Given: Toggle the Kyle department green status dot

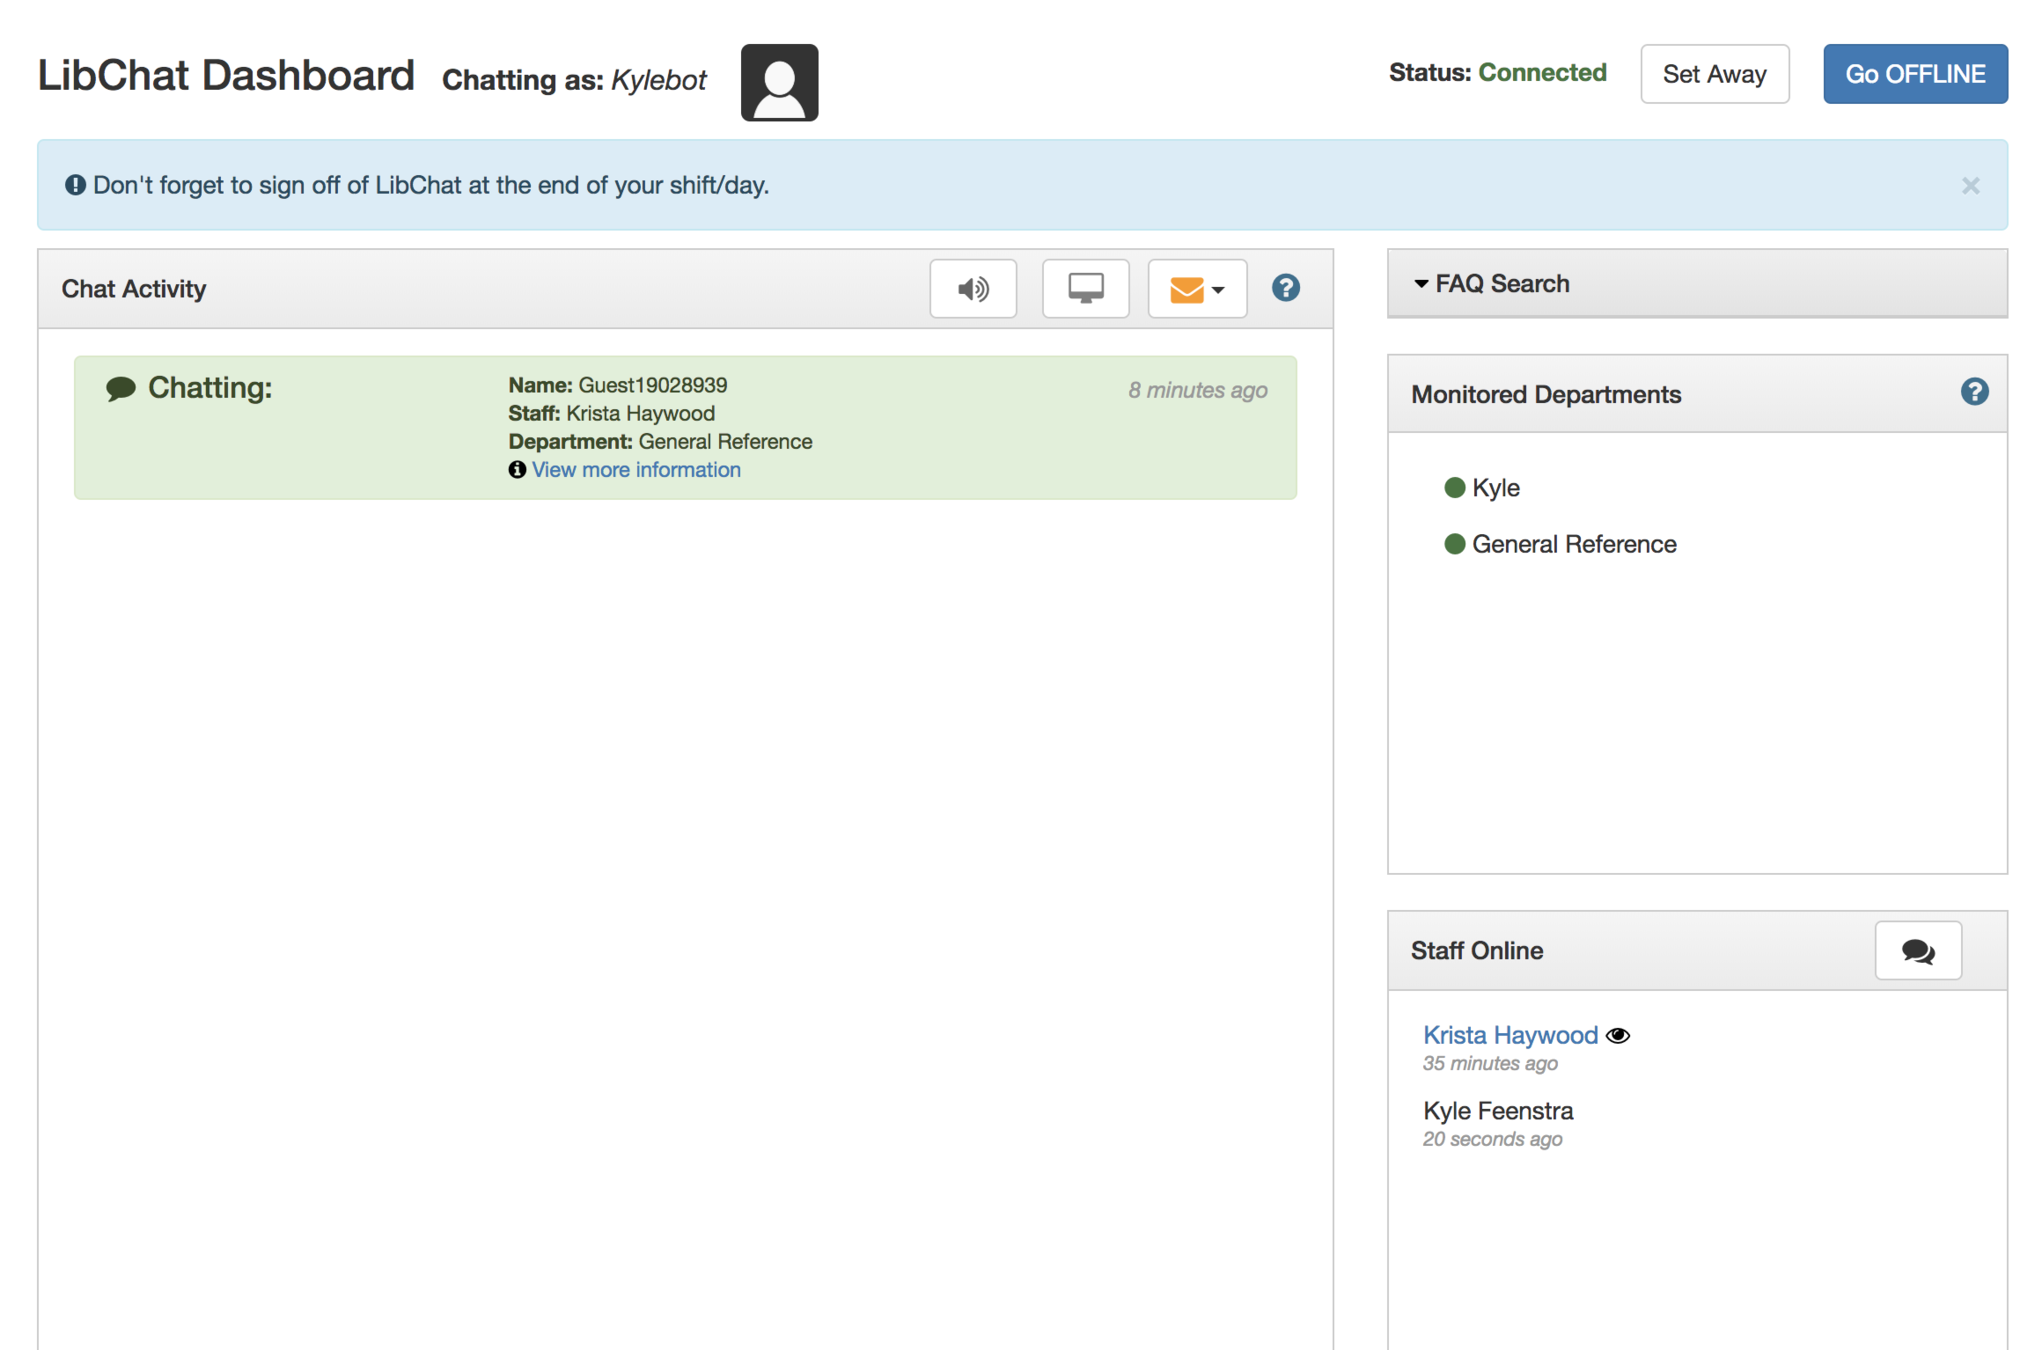Looking at the screenshot, I should pos(1454,488).
